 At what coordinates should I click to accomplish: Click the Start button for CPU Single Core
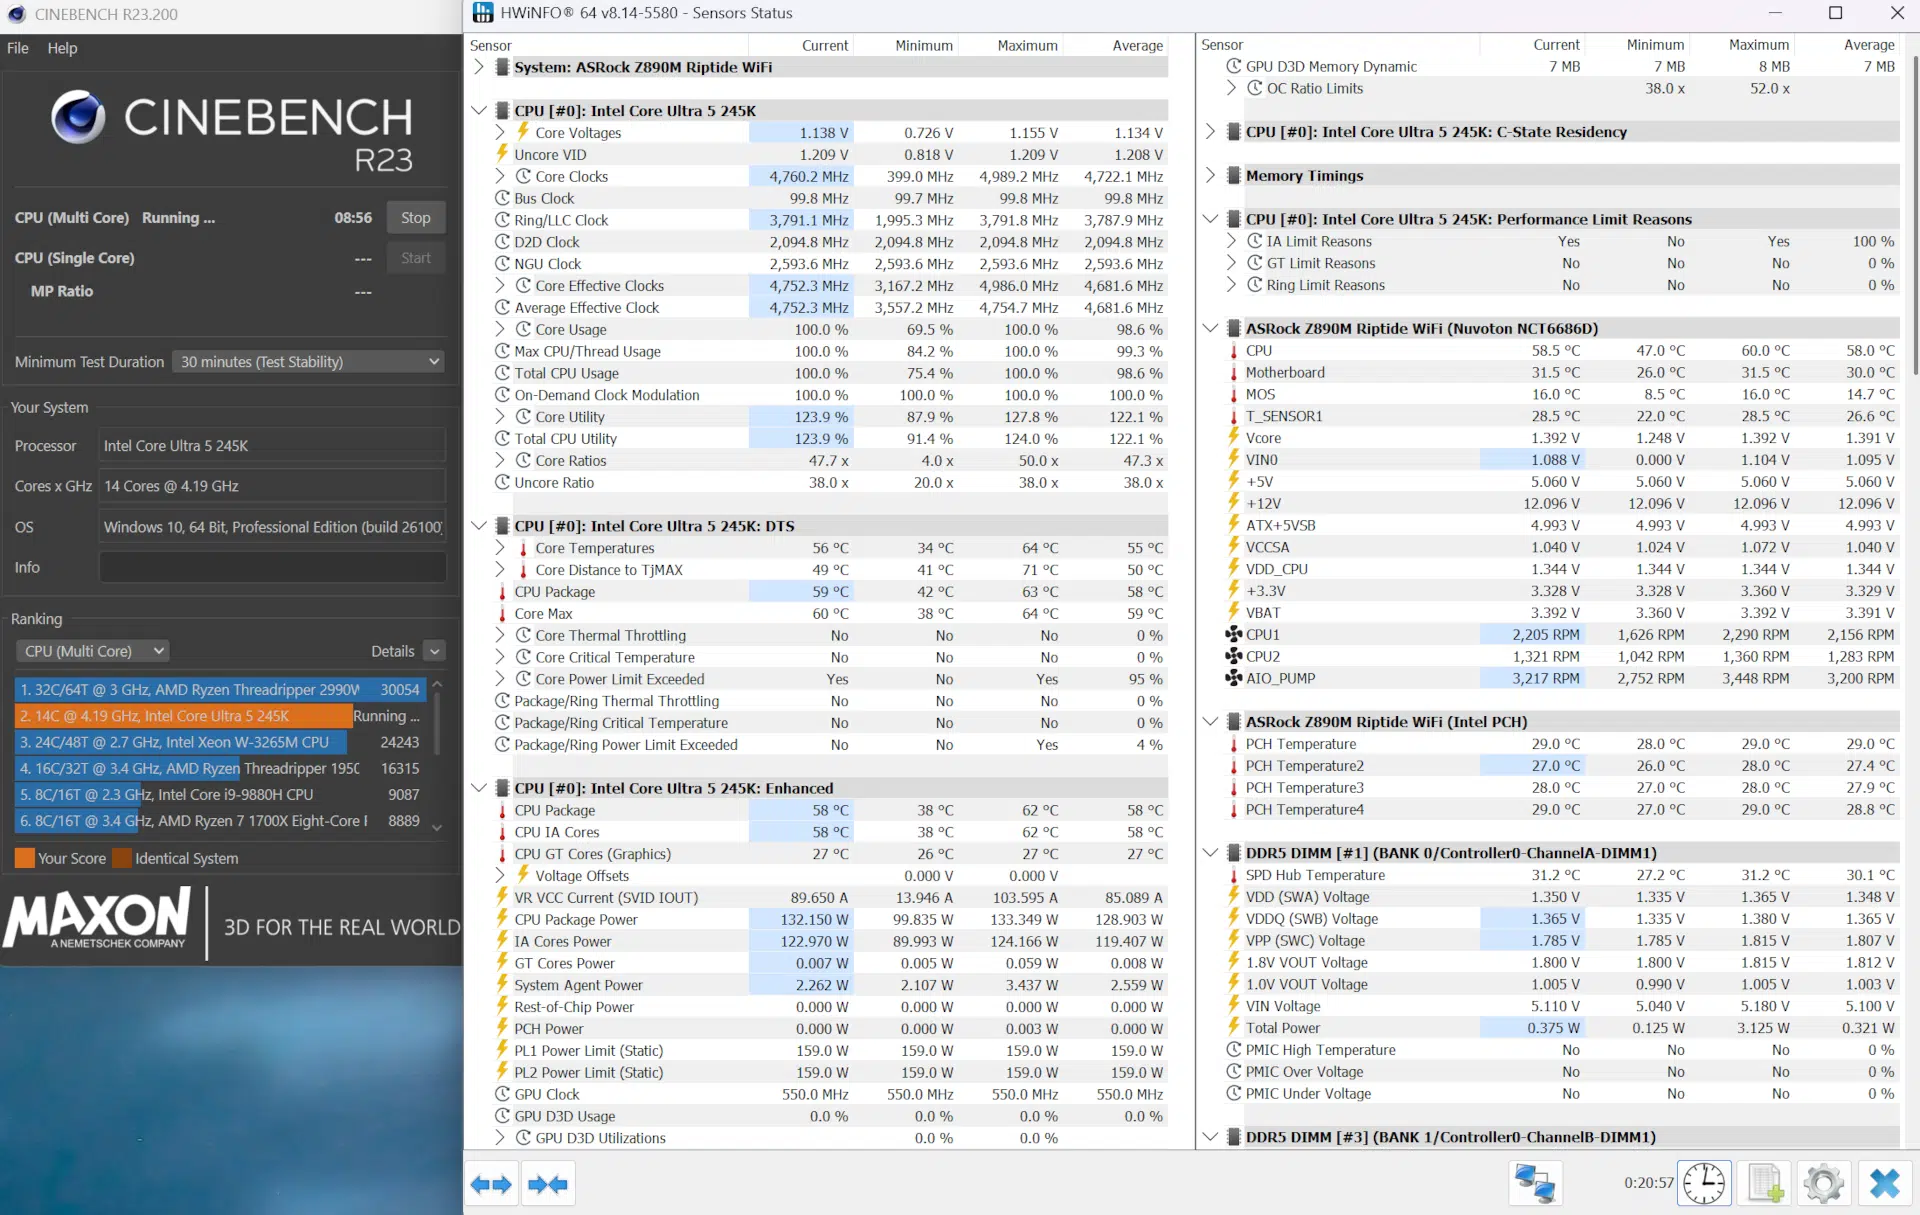click(x=416, y=258)
